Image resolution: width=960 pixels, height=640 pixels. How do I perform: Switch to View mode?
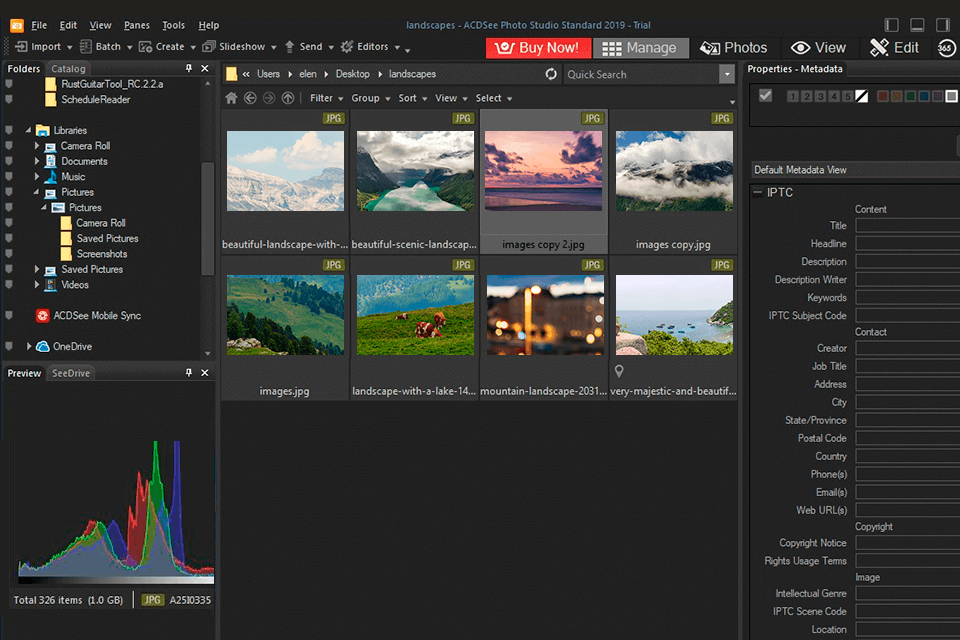coord(818,48)
